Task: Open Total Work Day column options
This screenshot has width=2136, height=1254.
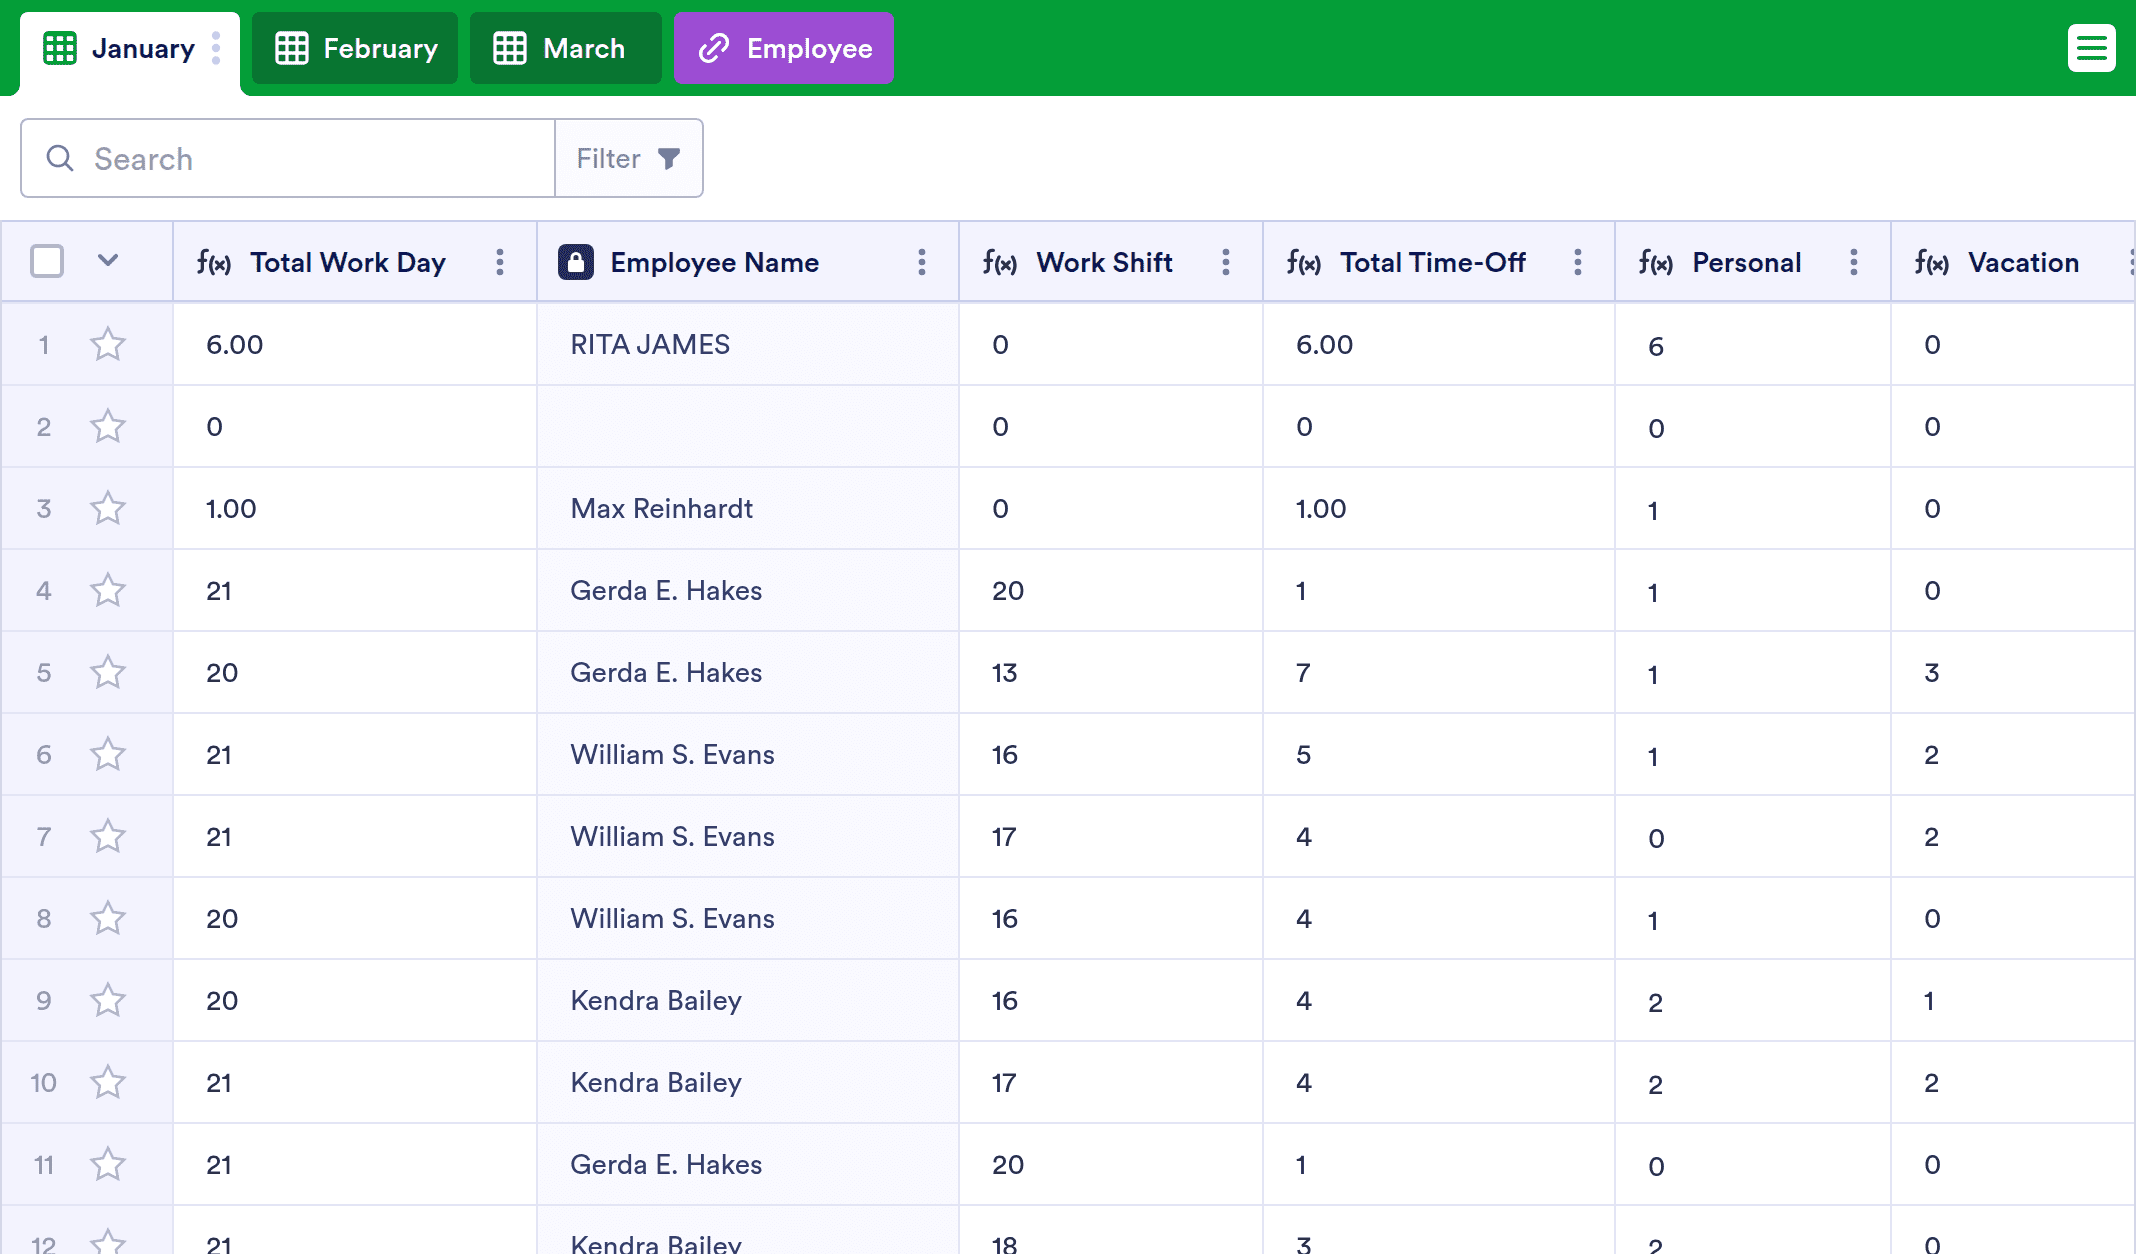Action: click(500, 262)
